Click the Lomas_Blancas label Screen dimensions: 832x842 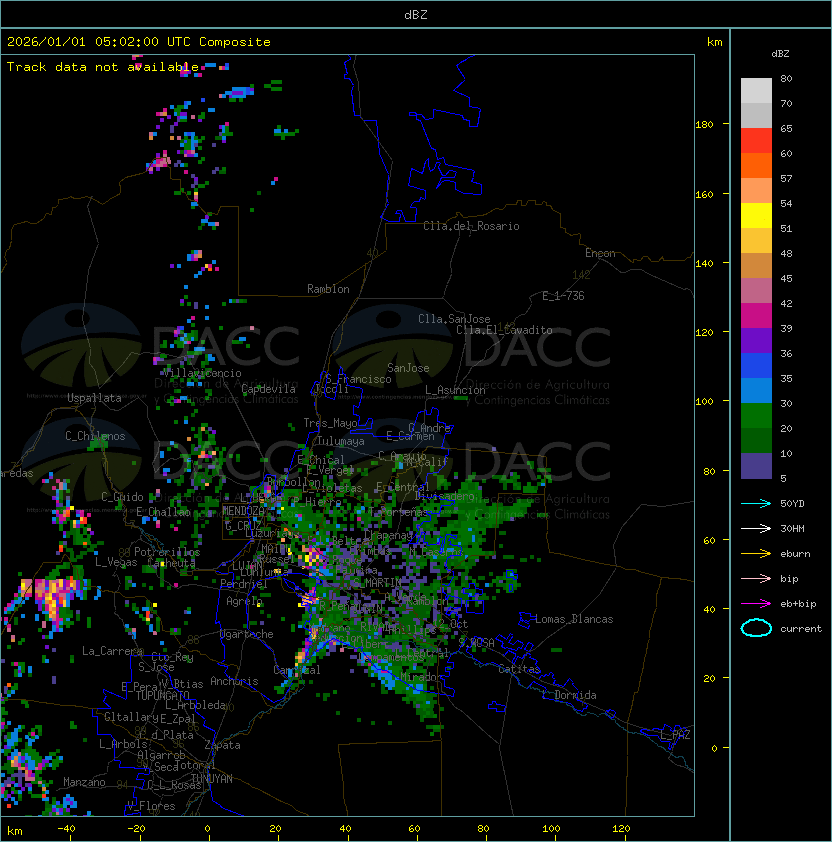click(574, 619)
